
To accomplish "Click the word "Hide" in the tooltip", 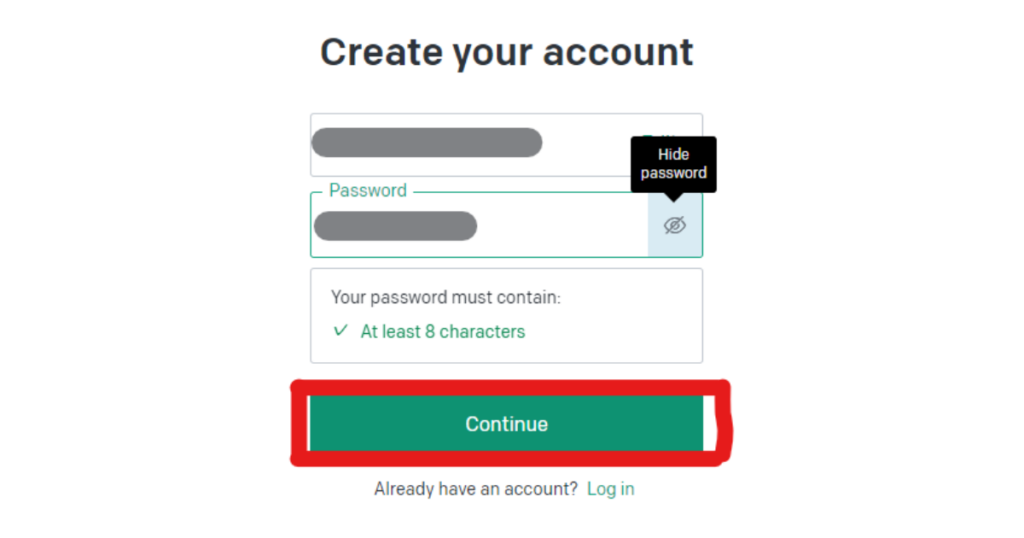I will point(673,155).
